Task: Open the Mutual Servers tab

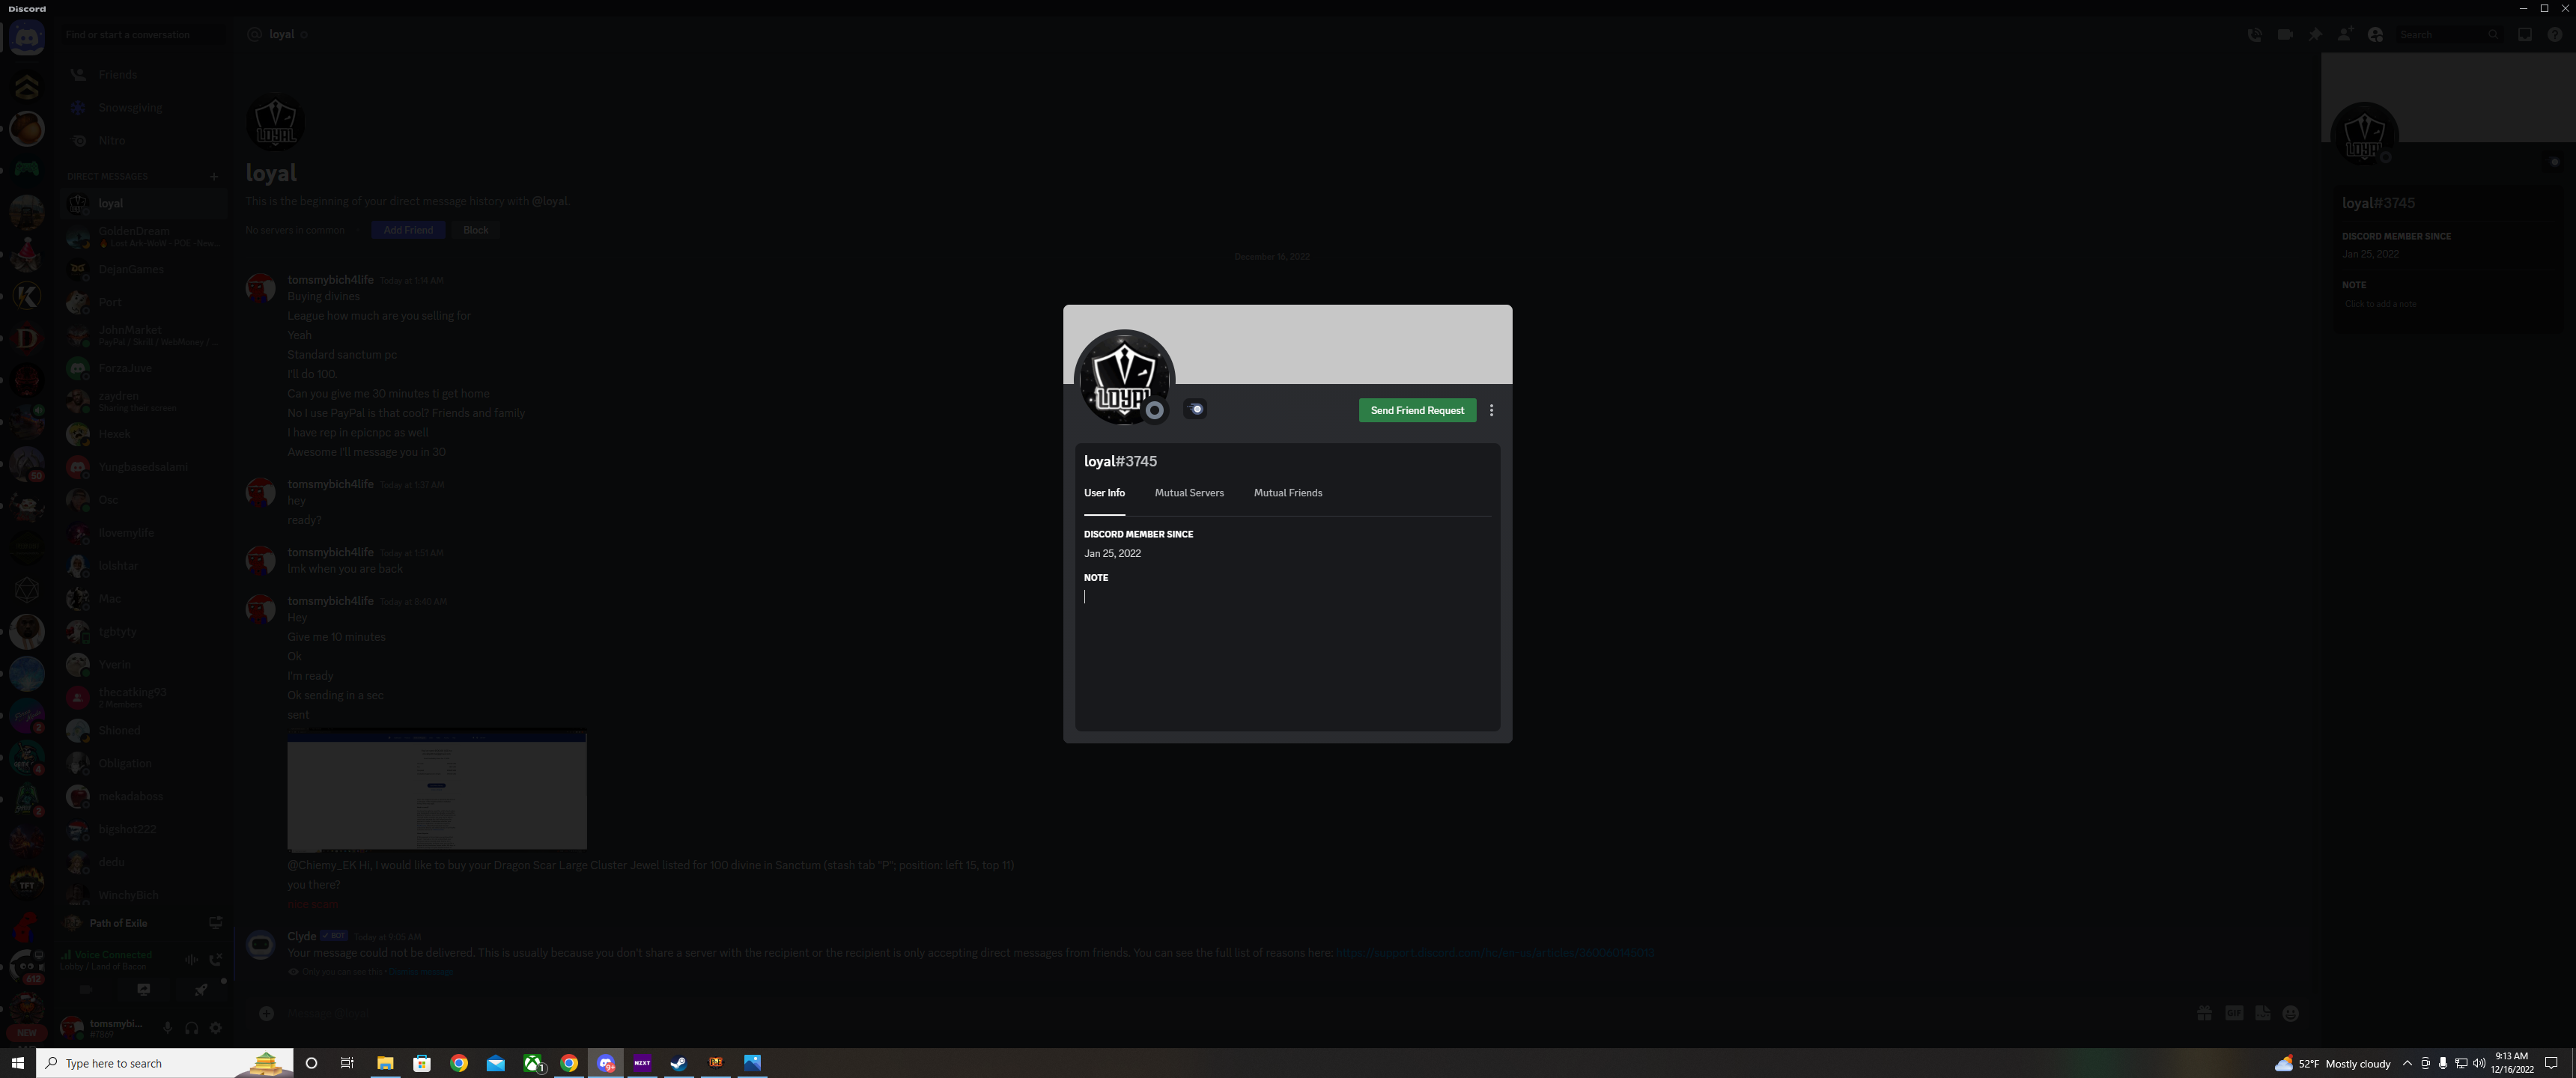Action: pos(1189,493)
